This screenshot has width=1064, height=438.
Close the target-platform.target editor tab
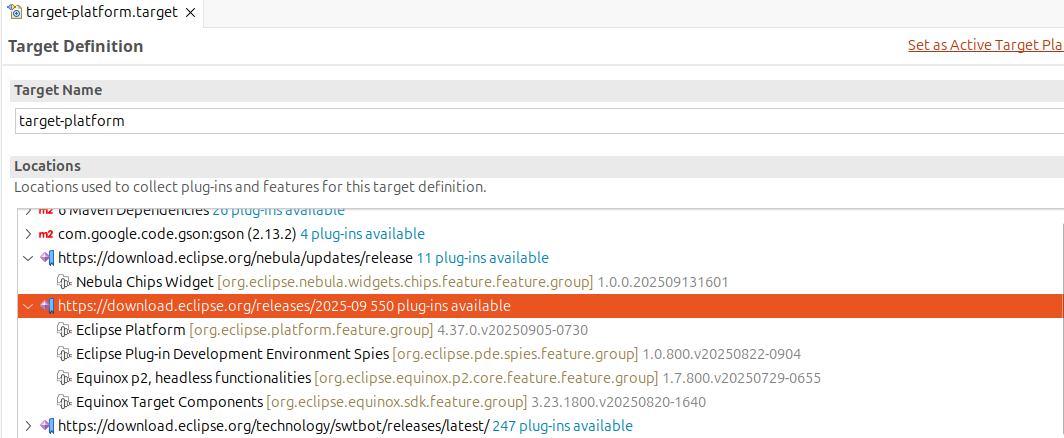pyautogui.click(x=190, y=13)
